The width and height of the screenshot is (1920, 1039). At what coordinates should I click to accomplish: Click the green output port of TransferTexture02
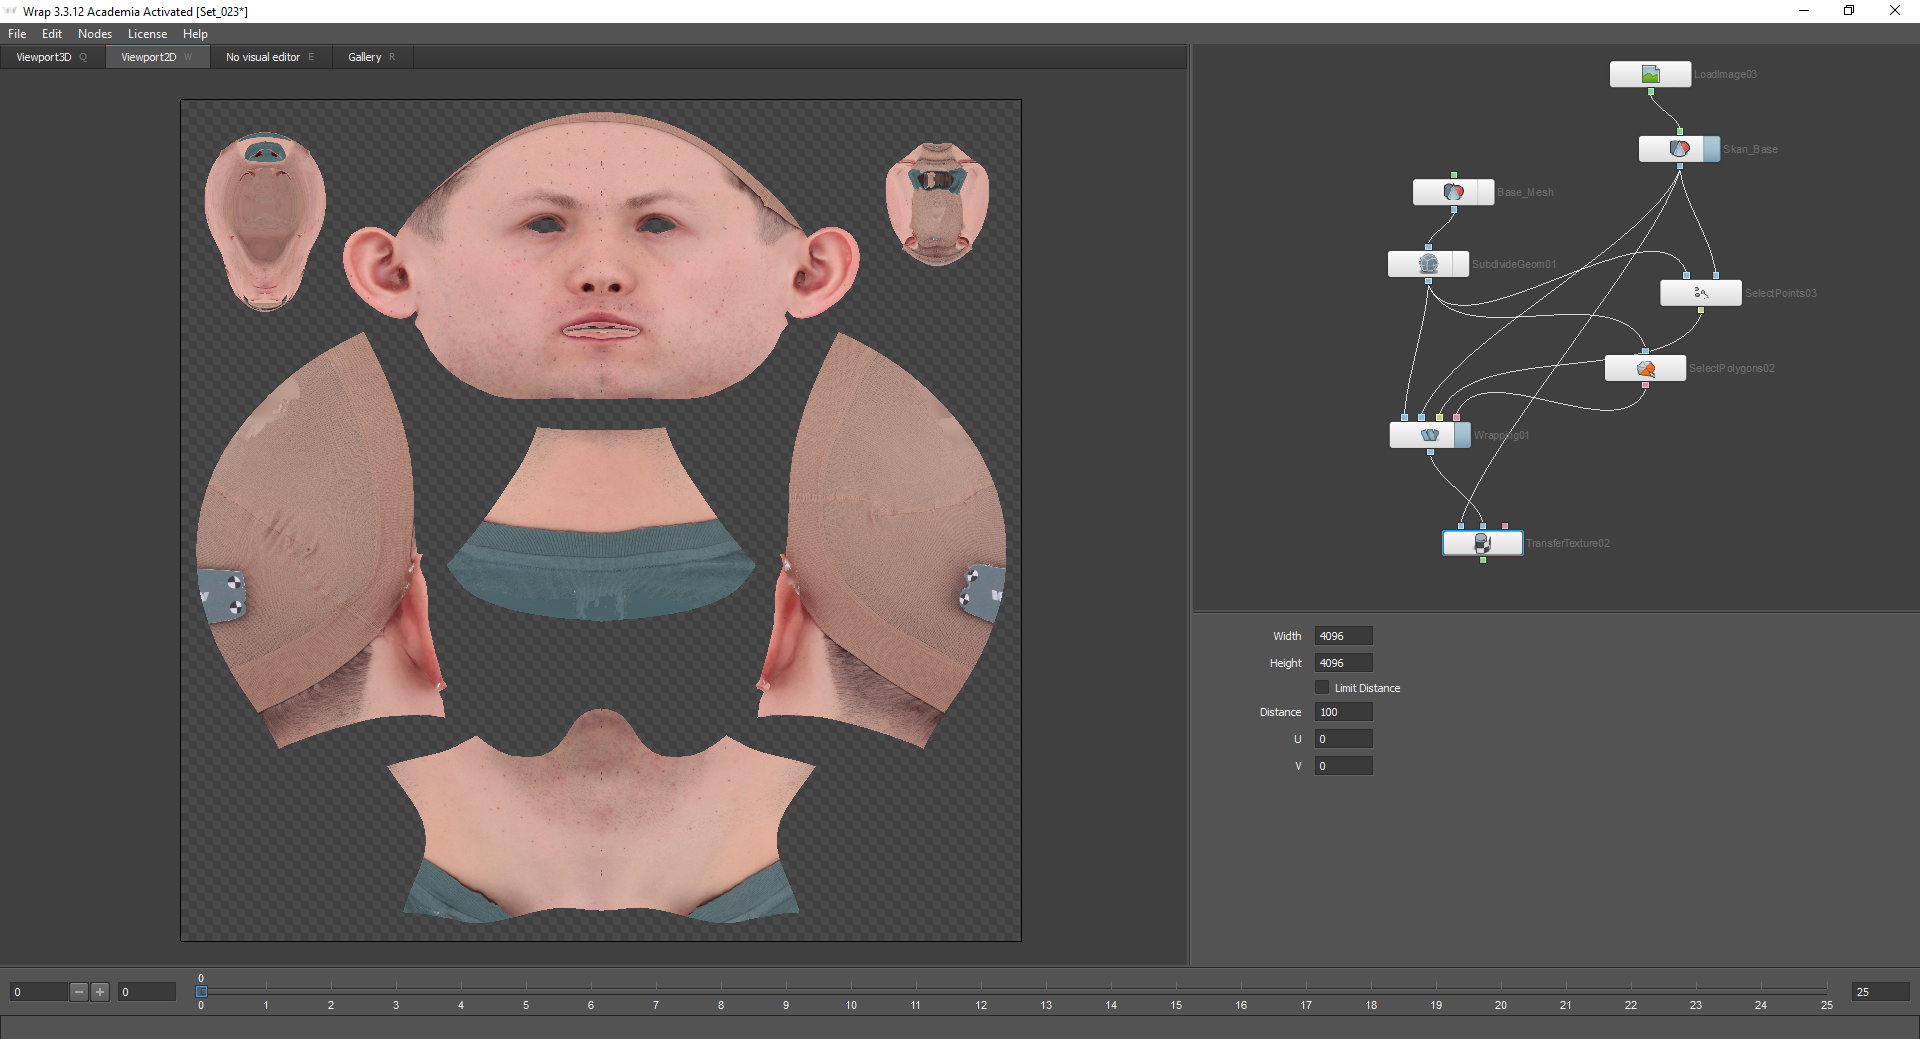(x=1483, y=560)
